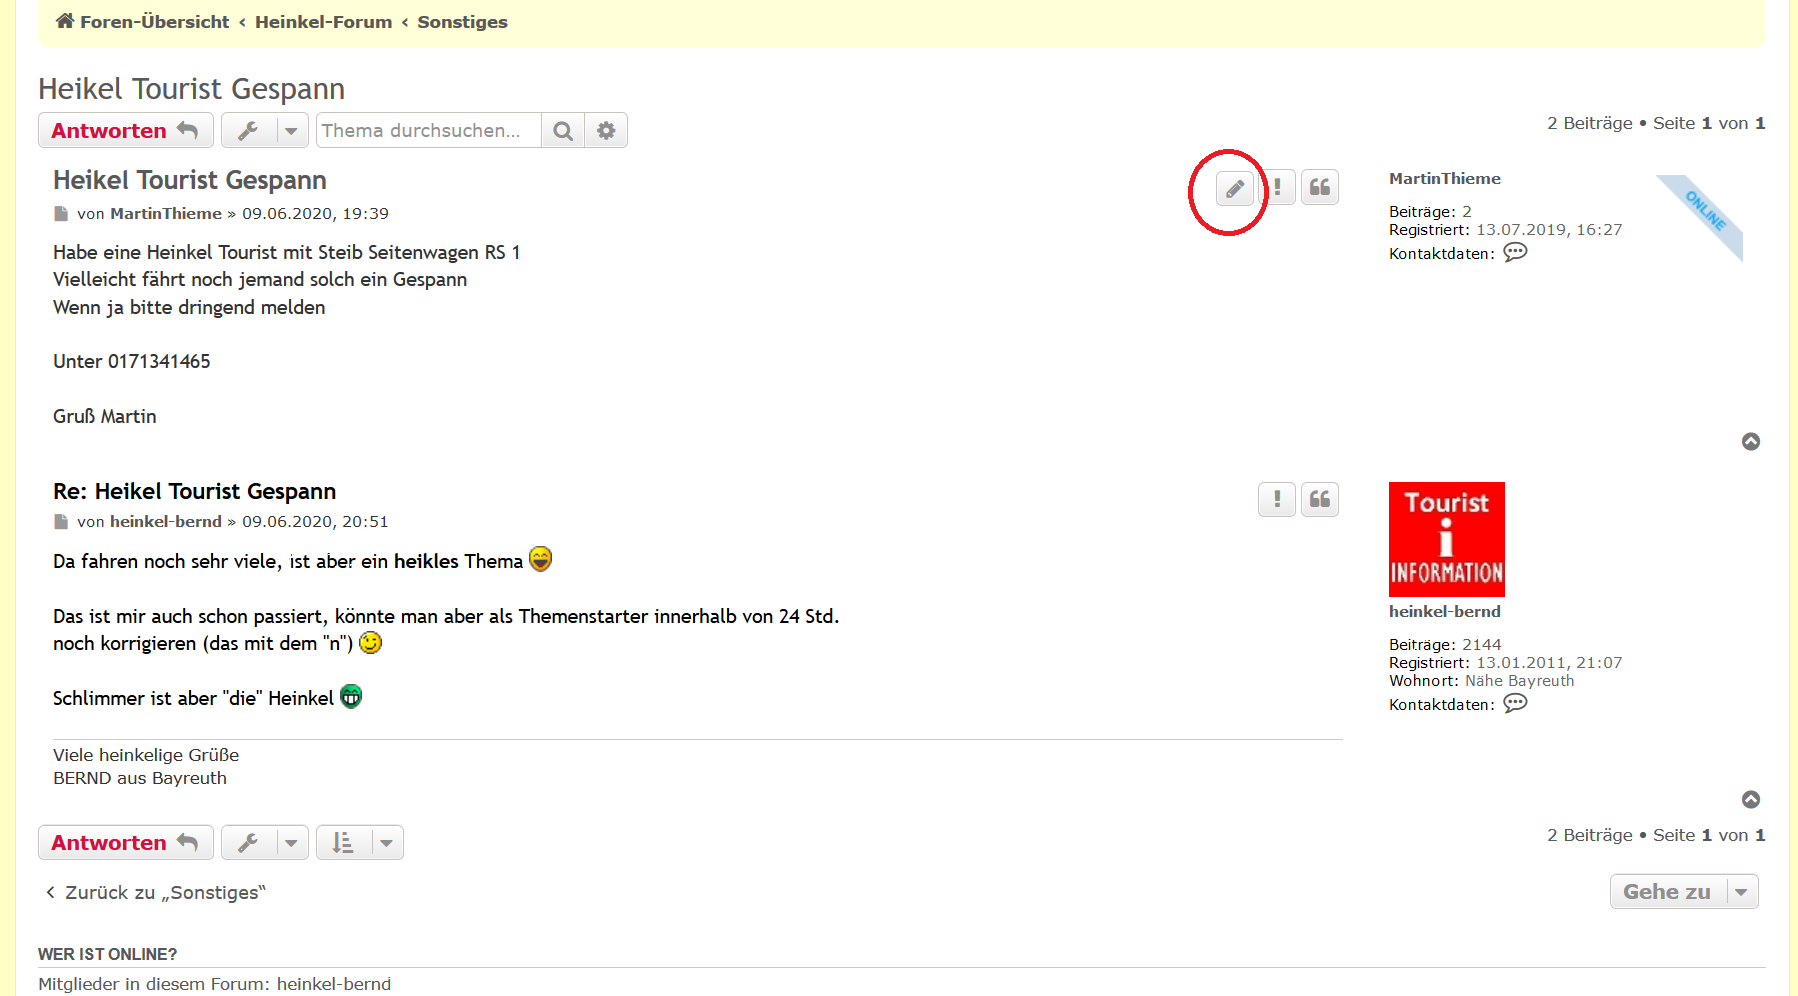Click the top Antworten button
The image size is (1798, 996).
coord(125,131)
